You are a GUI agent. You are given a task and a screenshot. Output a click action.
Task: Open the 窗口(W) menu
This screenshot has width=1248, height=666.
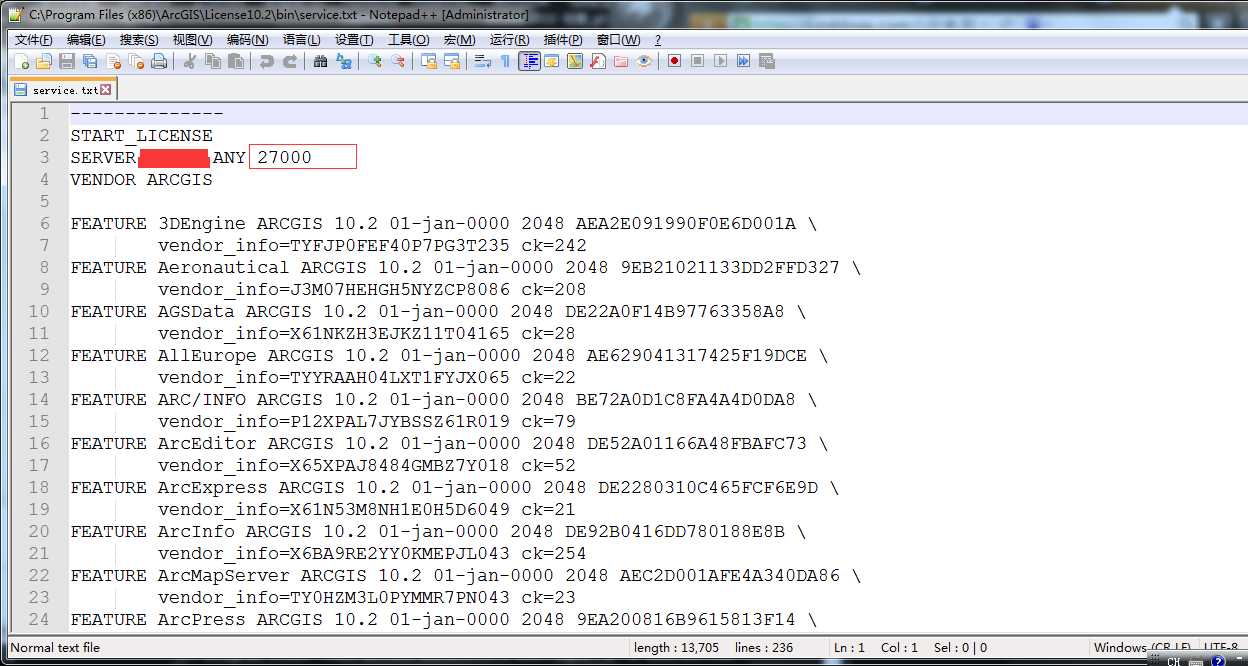[618, 40]
